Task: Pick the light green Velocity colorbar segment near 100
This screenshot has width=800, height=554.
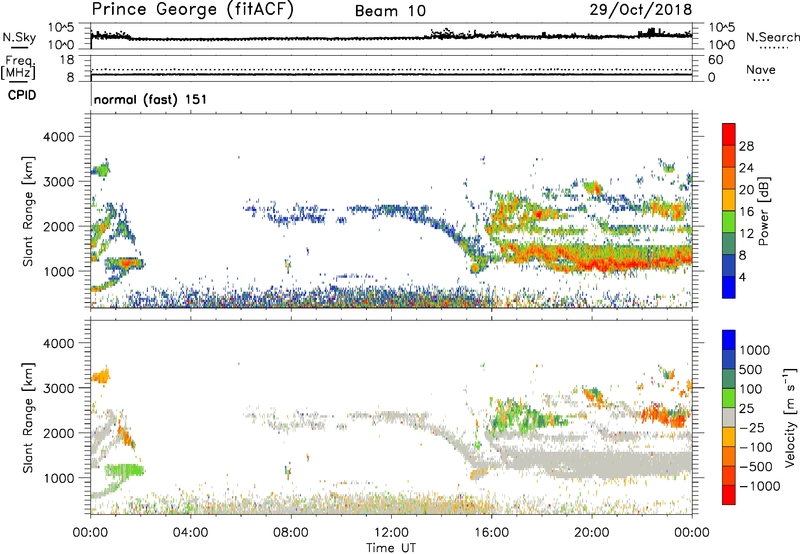Action: [729, 398]
